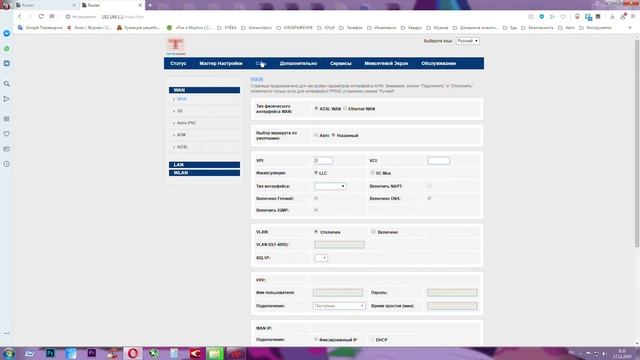The width and height of the screenshot is (640, 360).
Task: Open sidebar three-dots settings
Action: tap(7, 333)
